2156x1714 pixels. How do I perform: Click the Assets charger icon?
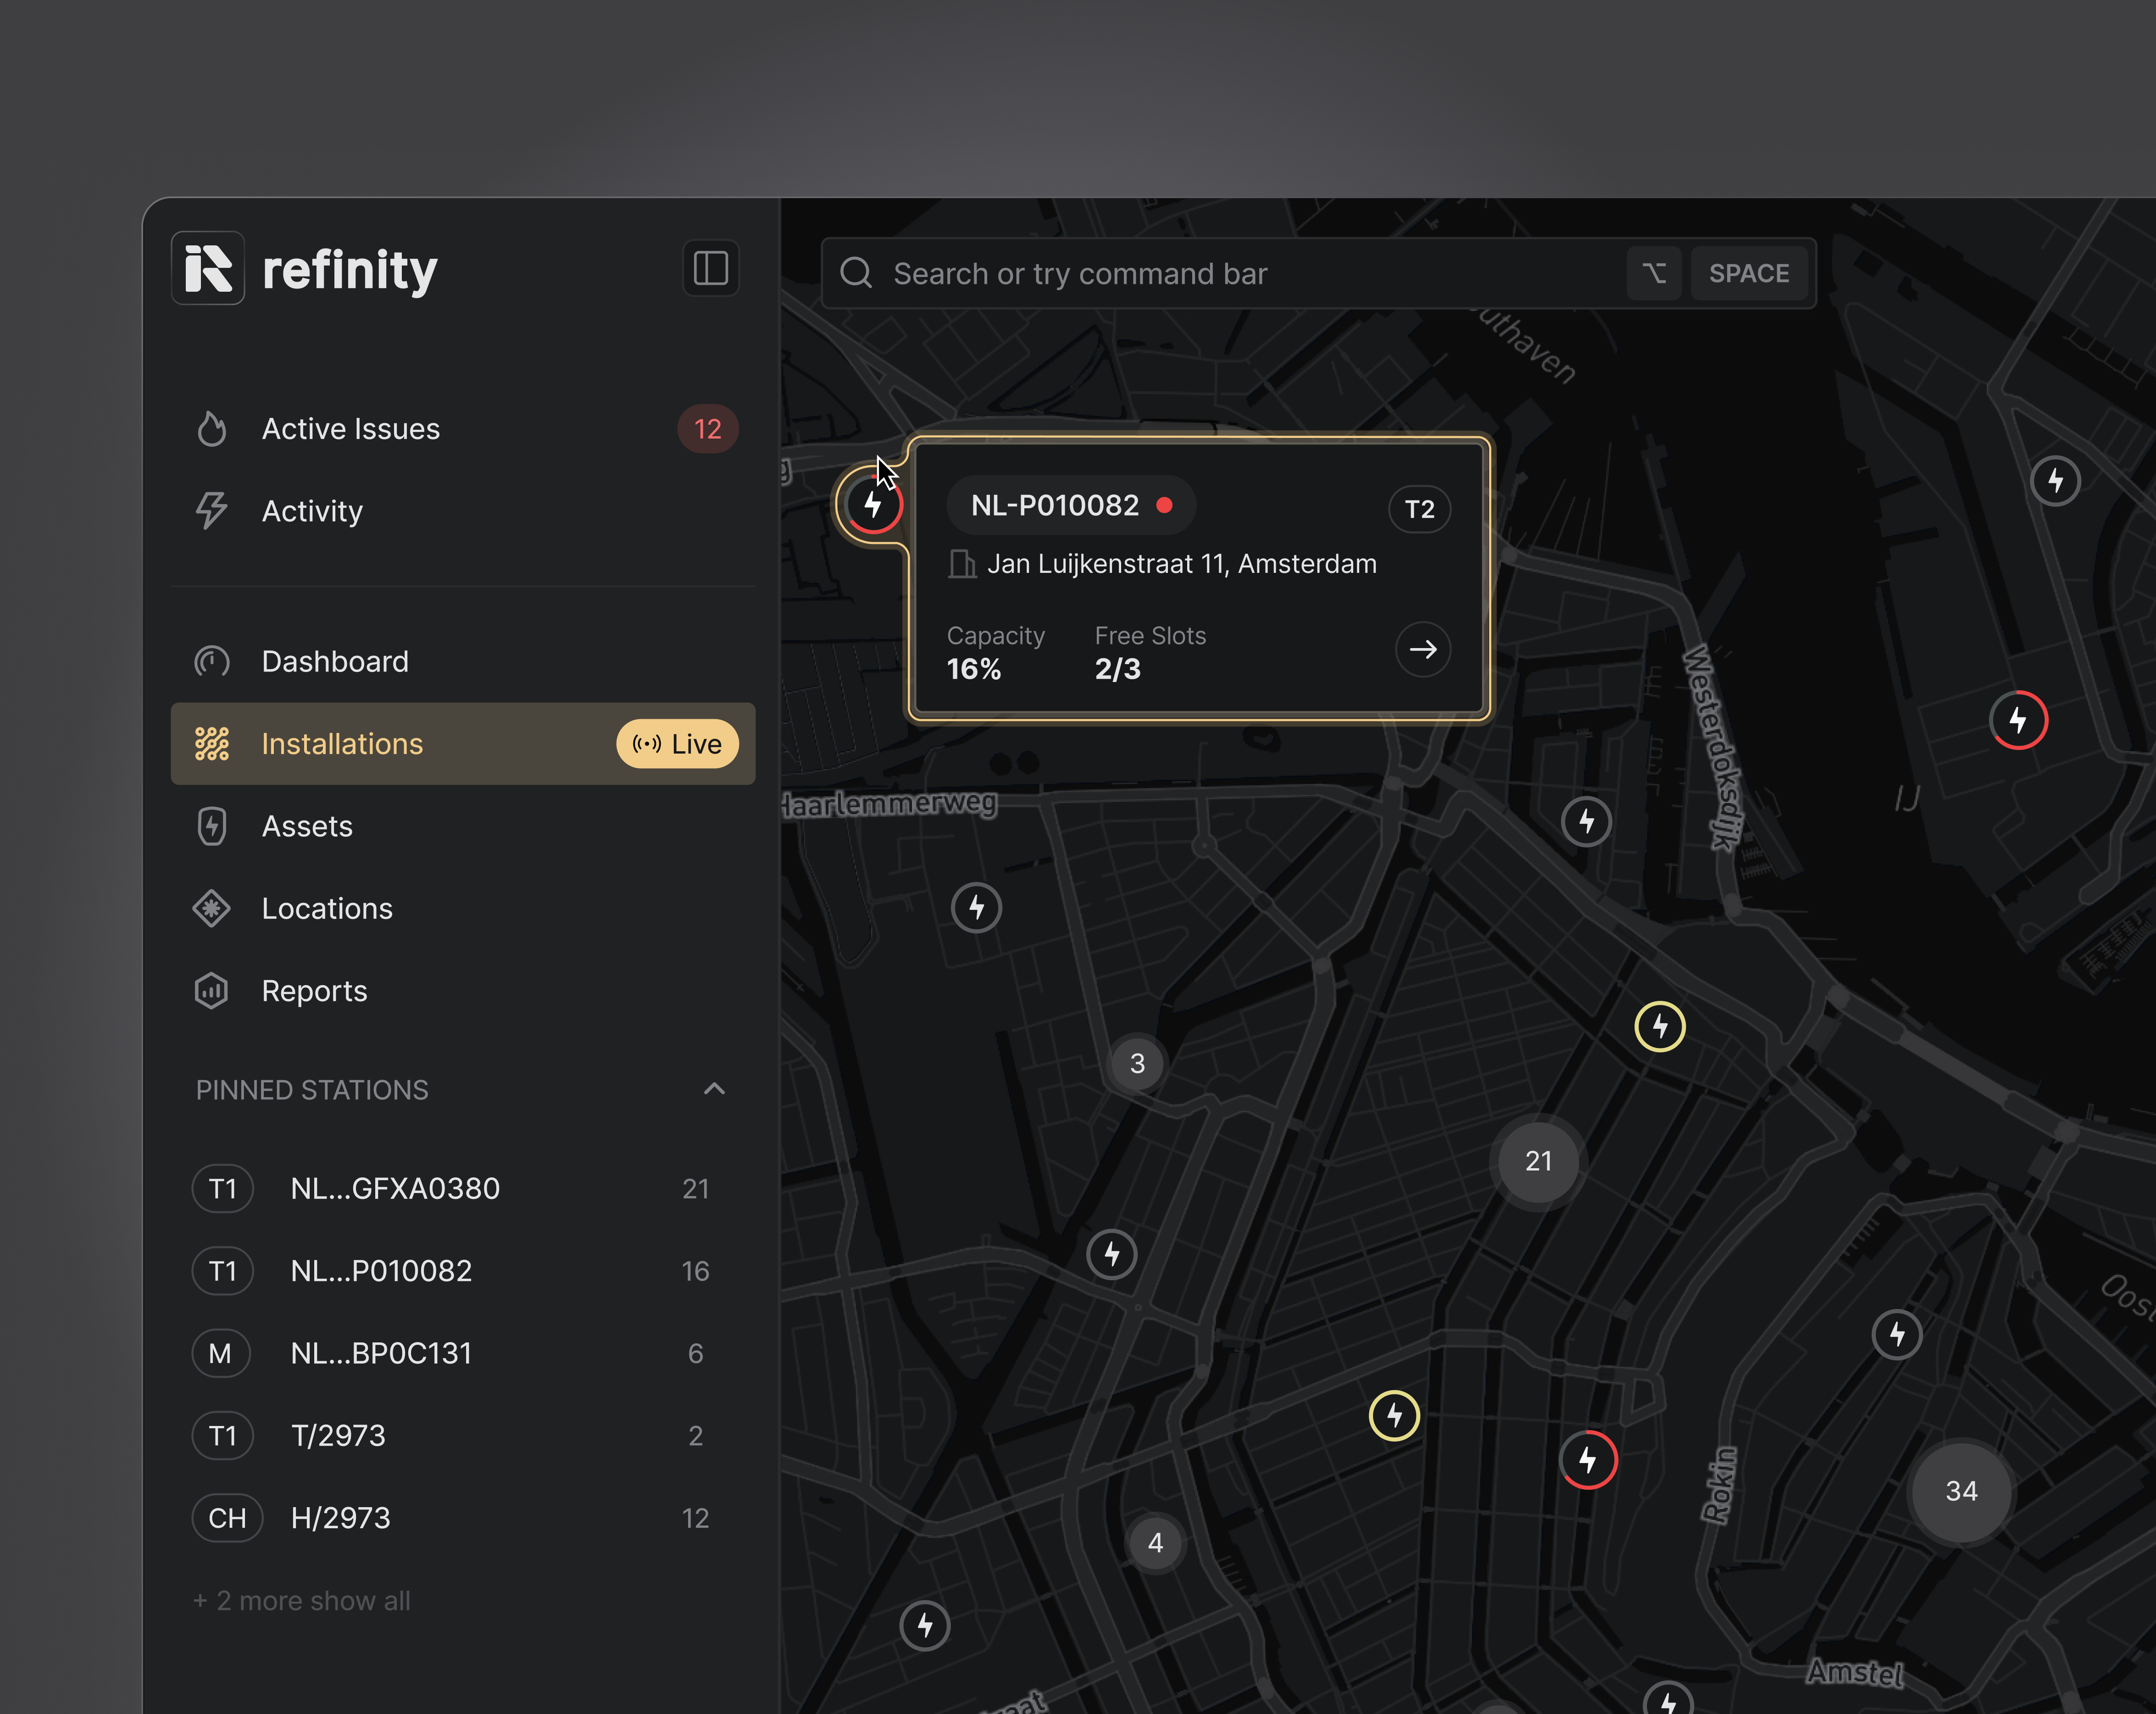[x=211, y=826]
